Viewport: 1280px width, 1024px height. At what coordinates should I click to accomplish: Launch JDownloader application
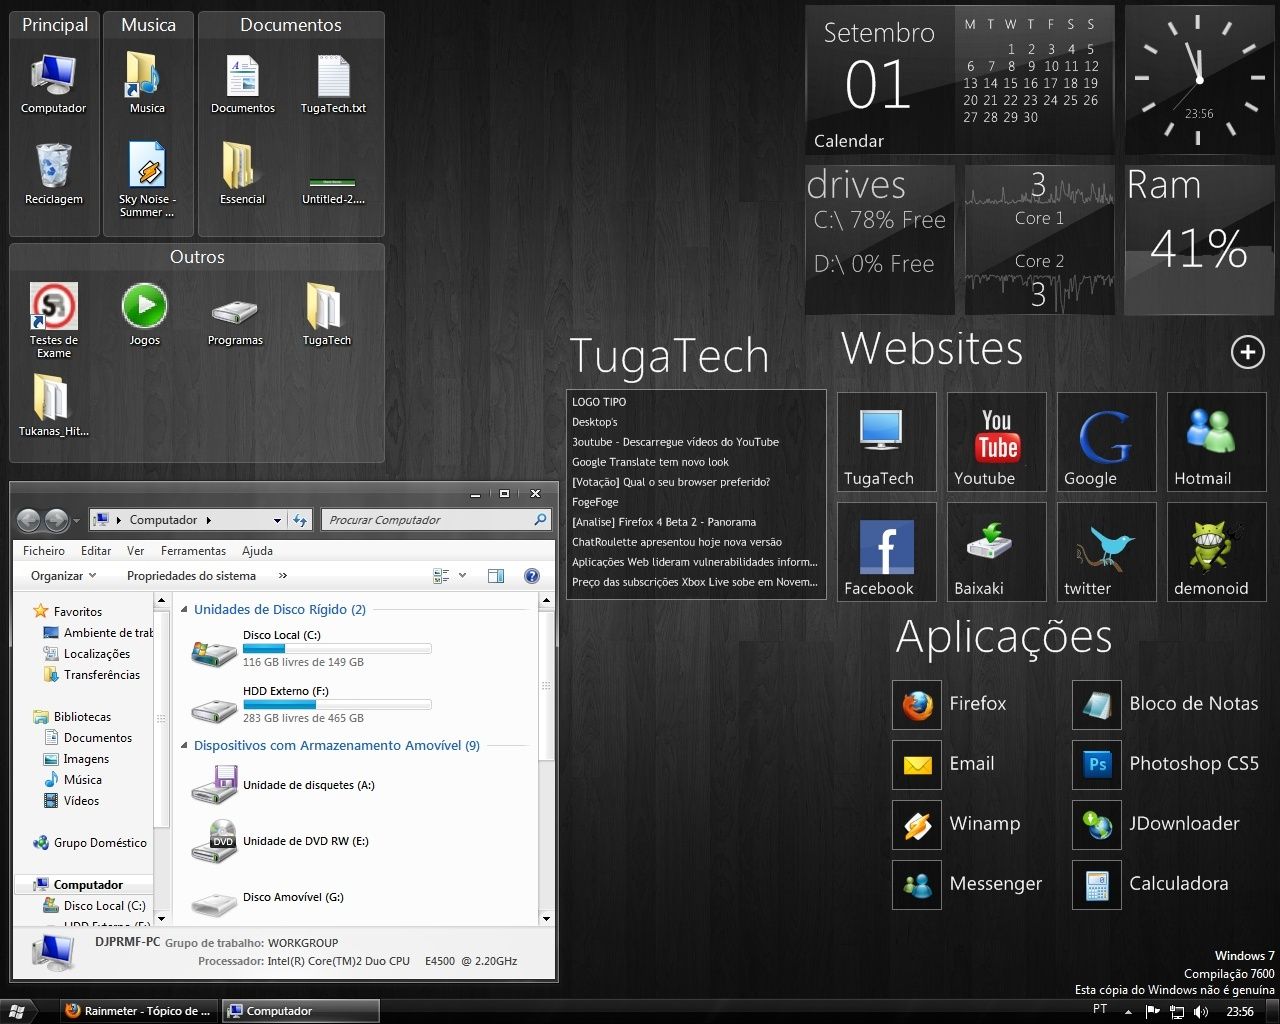(1156, 824)
